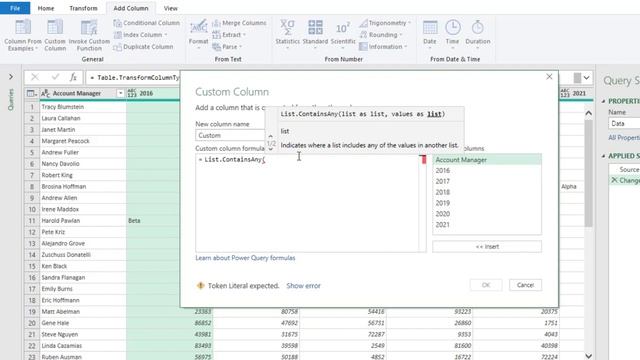Open the Index Column dropdown
Screen dimensions: 640x360
141,35
